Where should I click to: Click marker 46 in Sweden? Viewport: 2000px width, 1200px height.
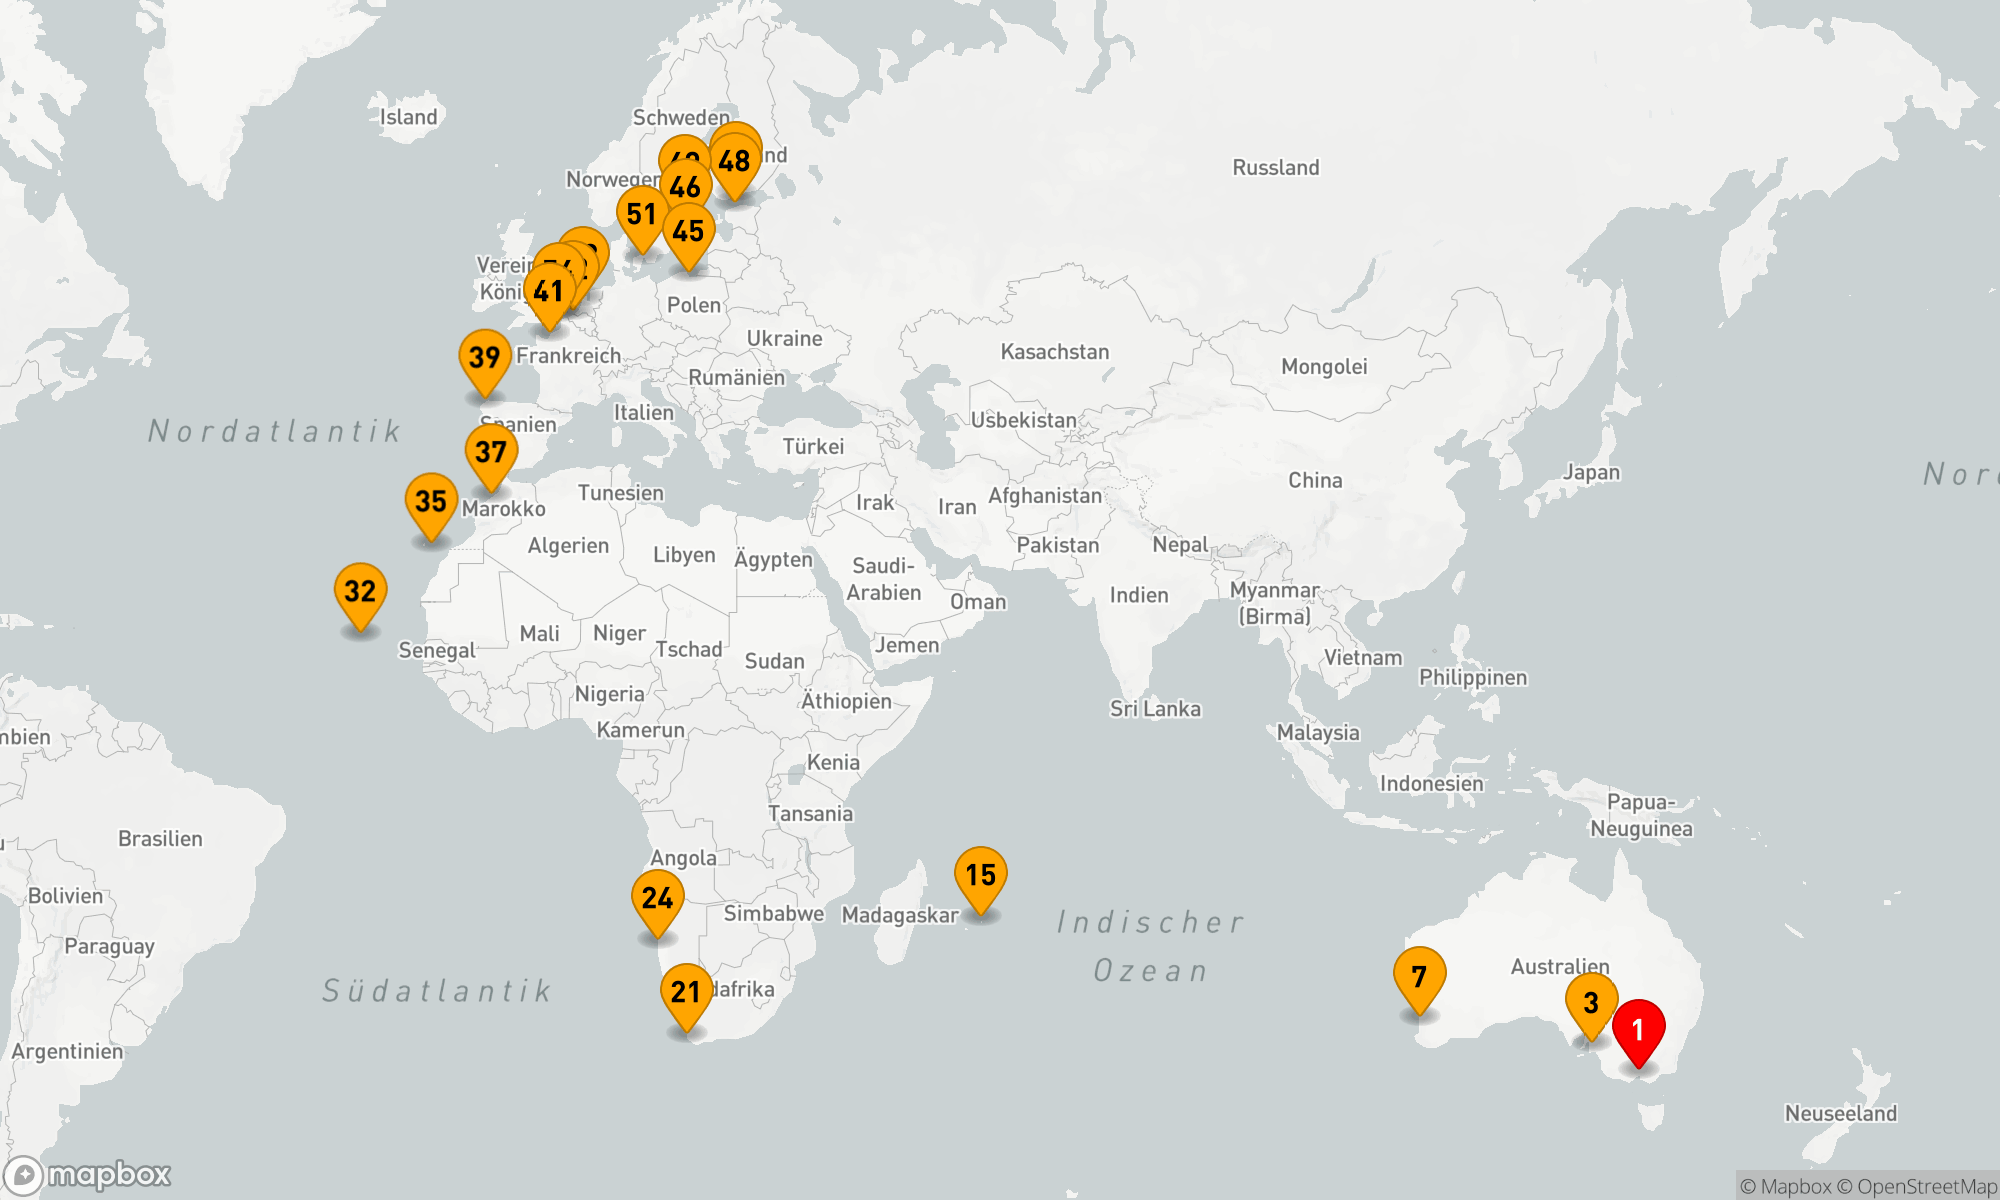[686, 188]
